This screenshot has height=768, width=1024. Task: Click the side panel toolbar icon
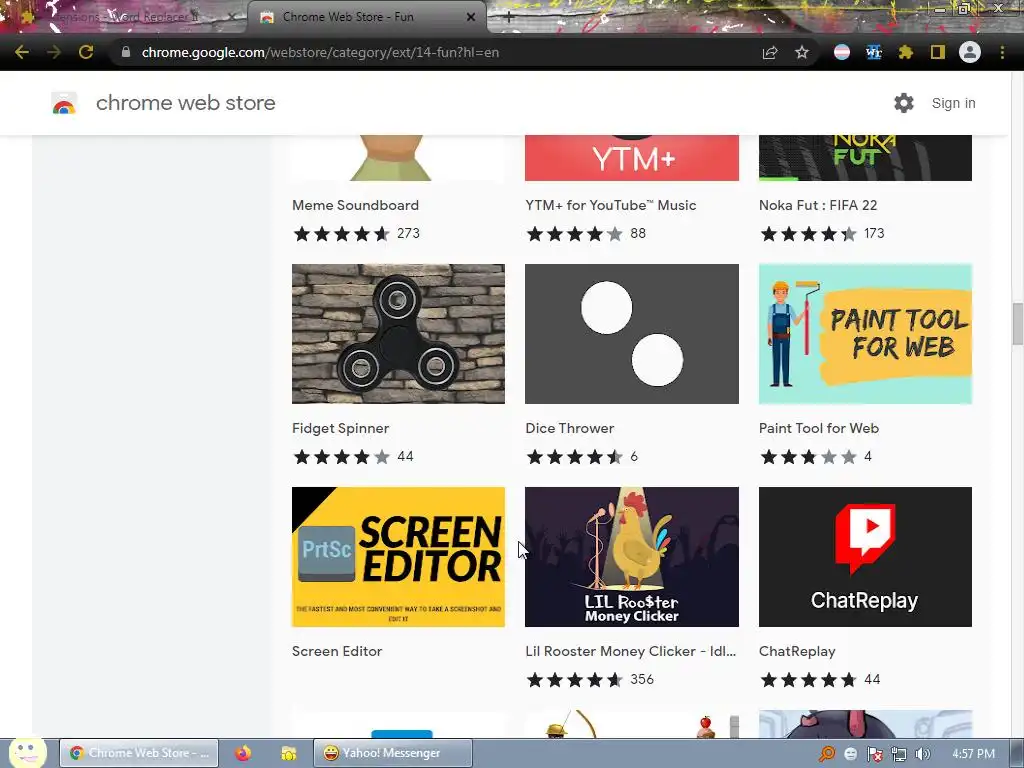(938, 52)
